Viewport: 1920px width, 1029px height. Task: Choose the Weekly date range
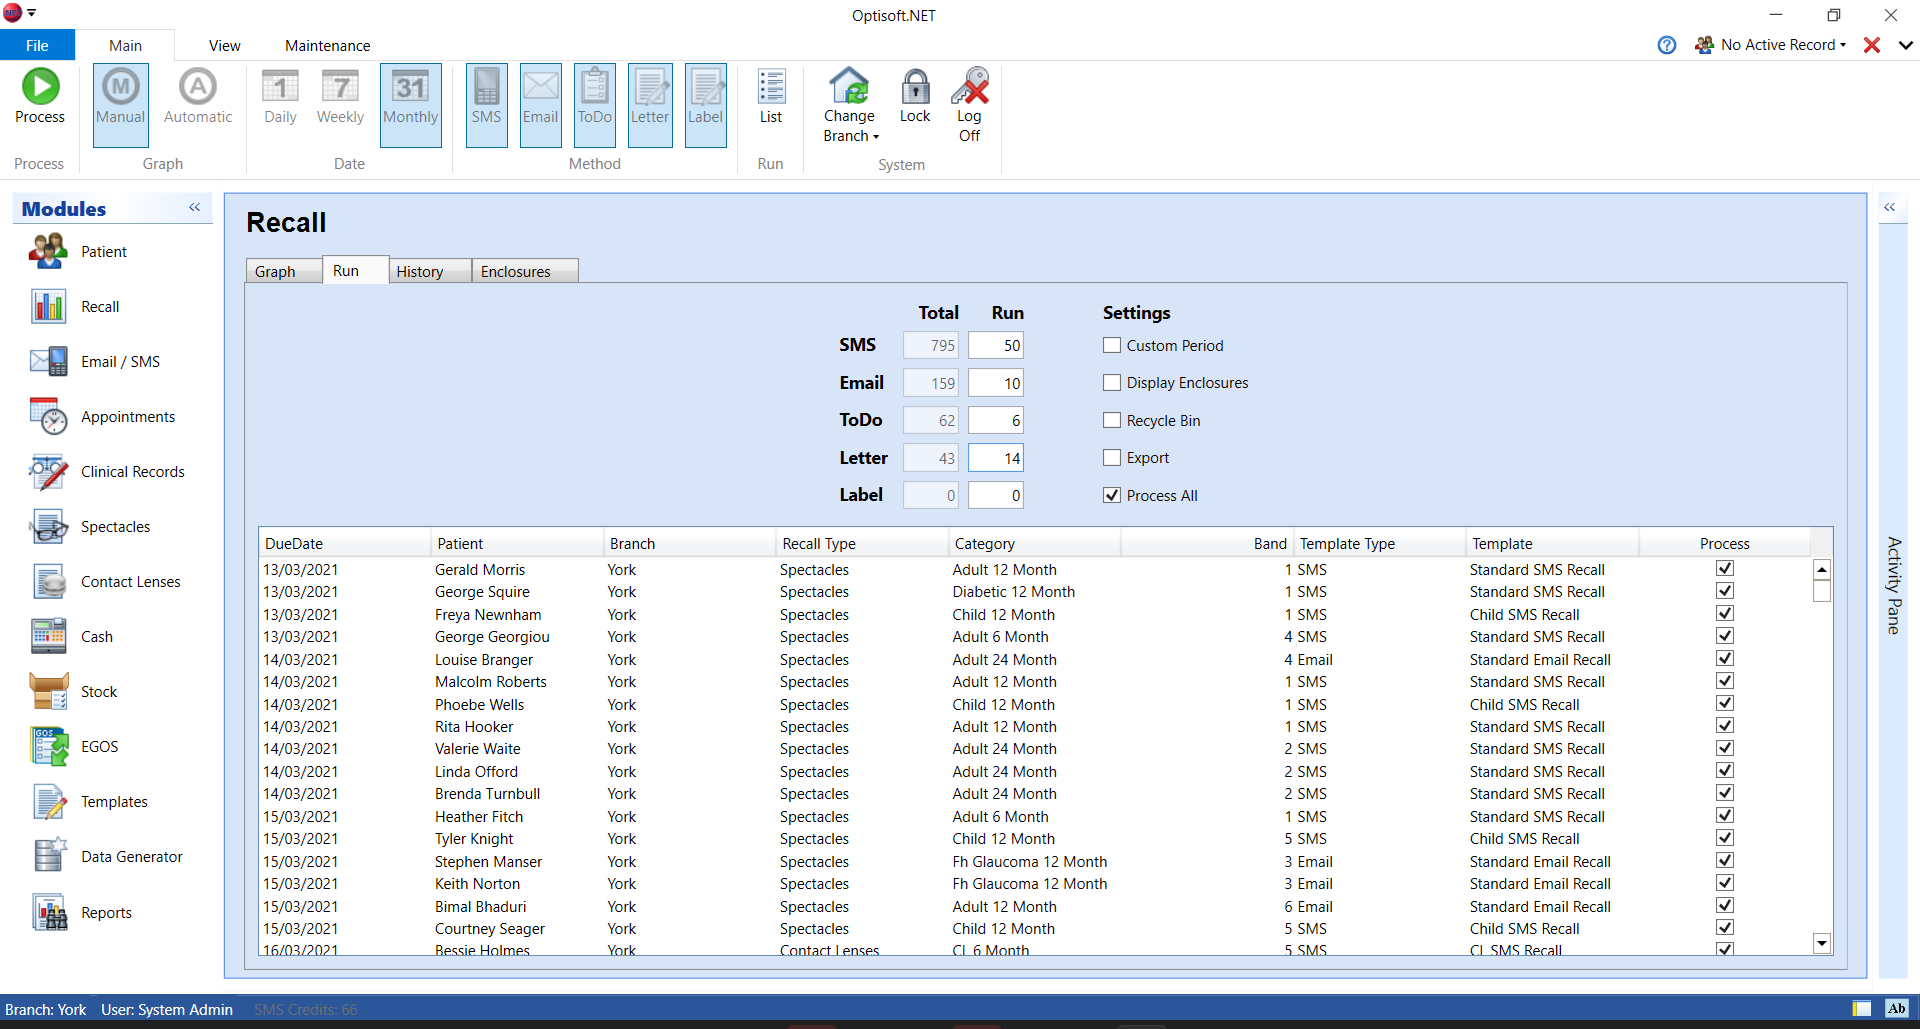point(340,97)
